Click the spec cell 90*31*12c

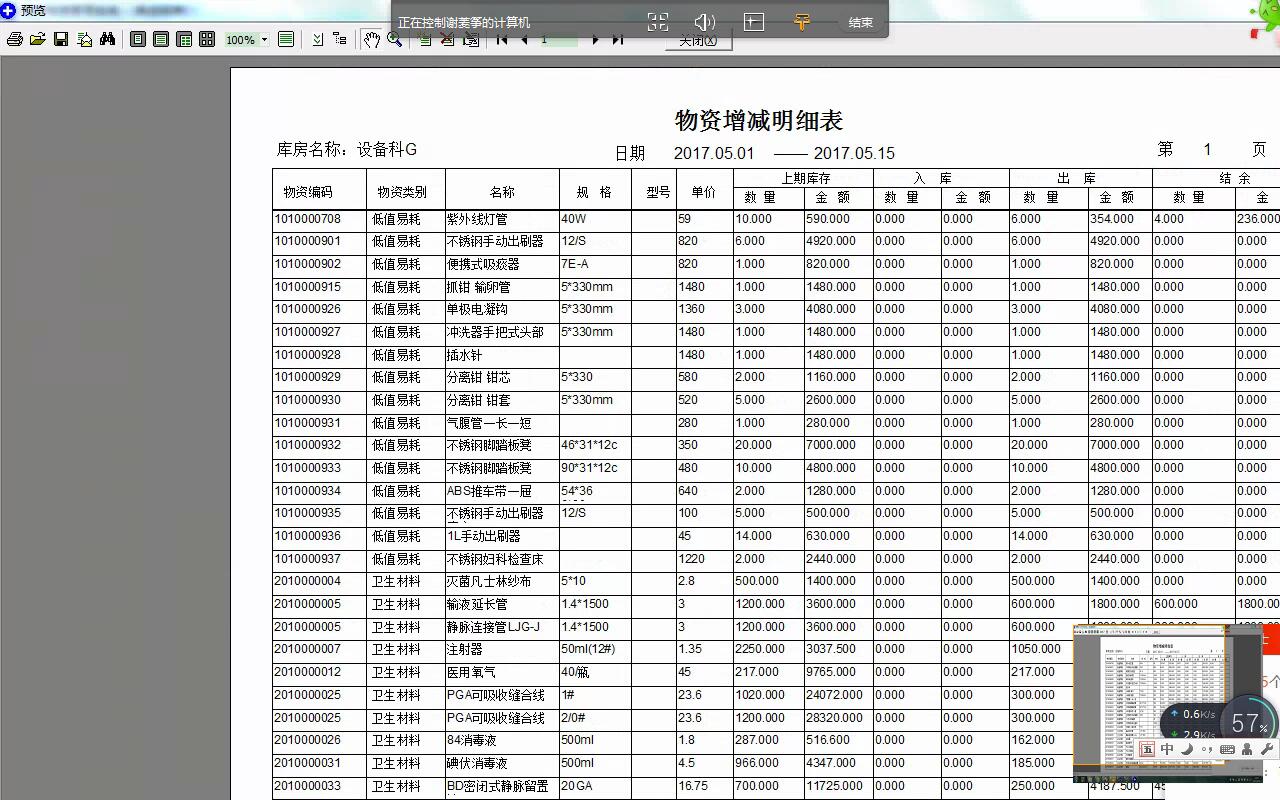tap(589, 468)
